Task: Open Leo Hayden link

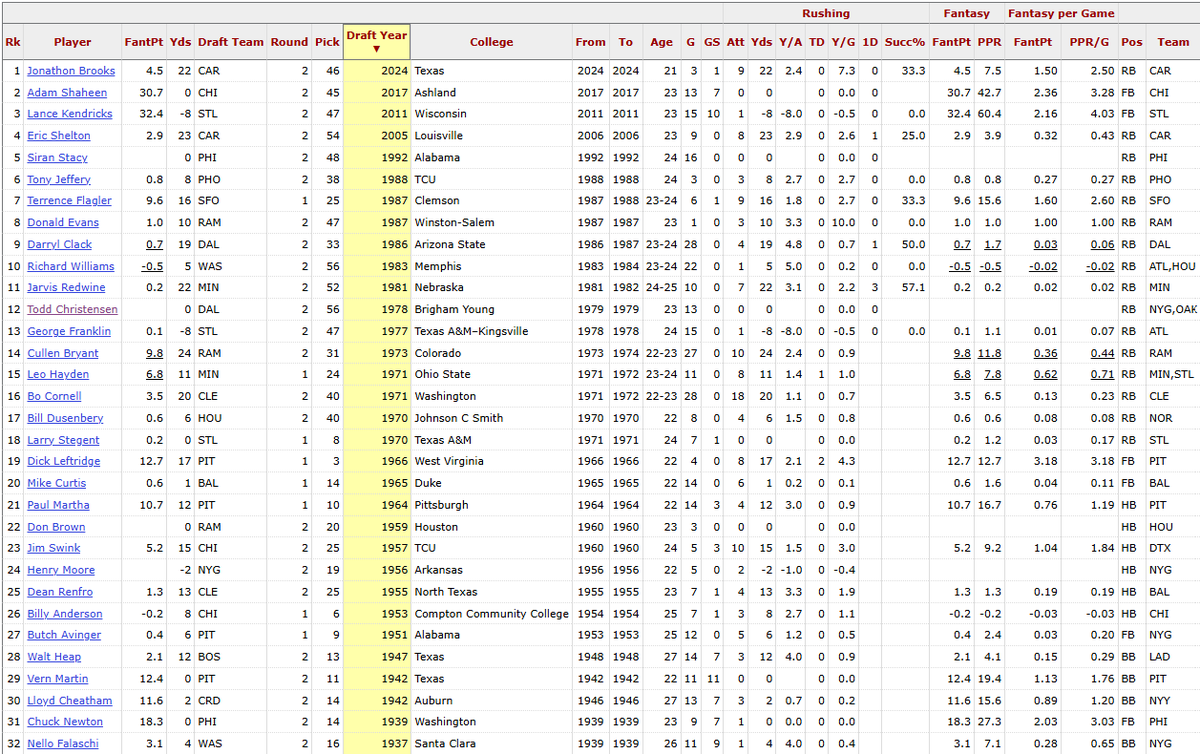Action: coord(58,375)
